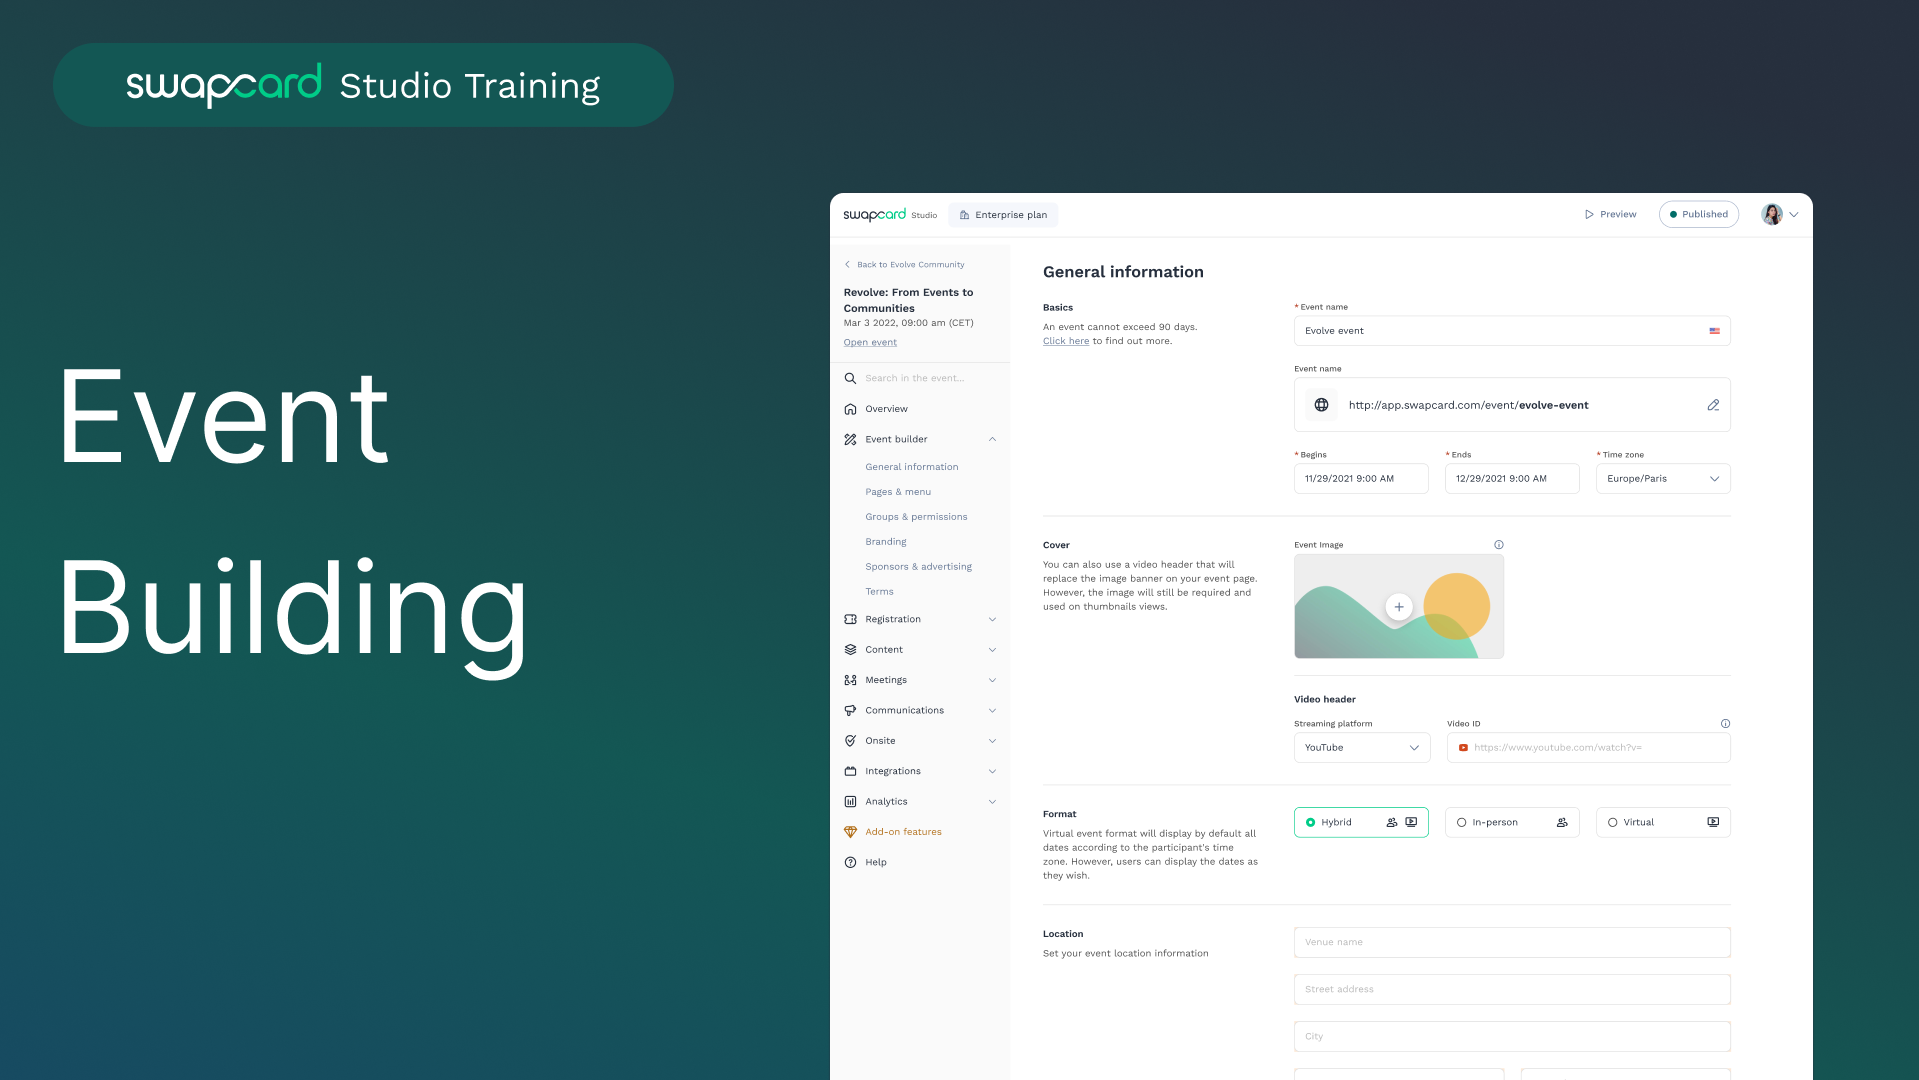This screenshot has width=1919, height=1080.
Task: Click the search magnifier icon in sidebar
Action: tap(850, 378)
